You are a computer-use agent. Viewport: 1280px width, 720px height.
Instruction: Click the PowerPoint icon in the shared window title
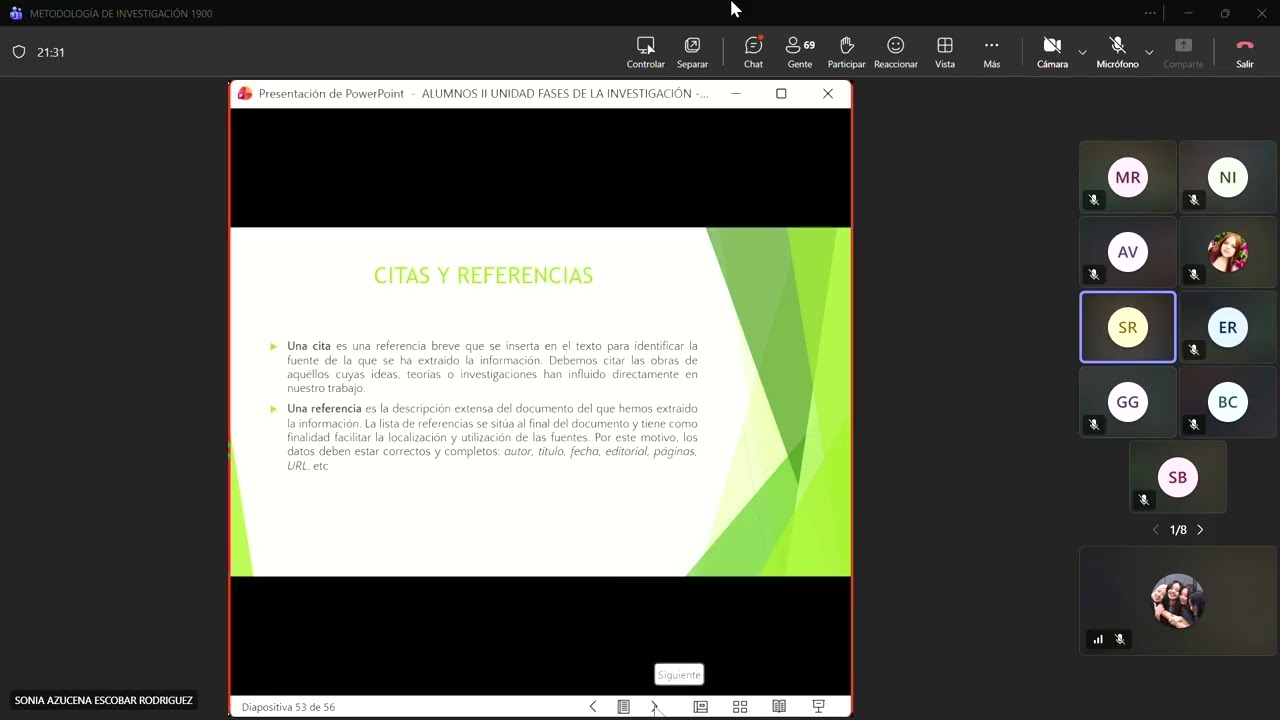[244, 93]
